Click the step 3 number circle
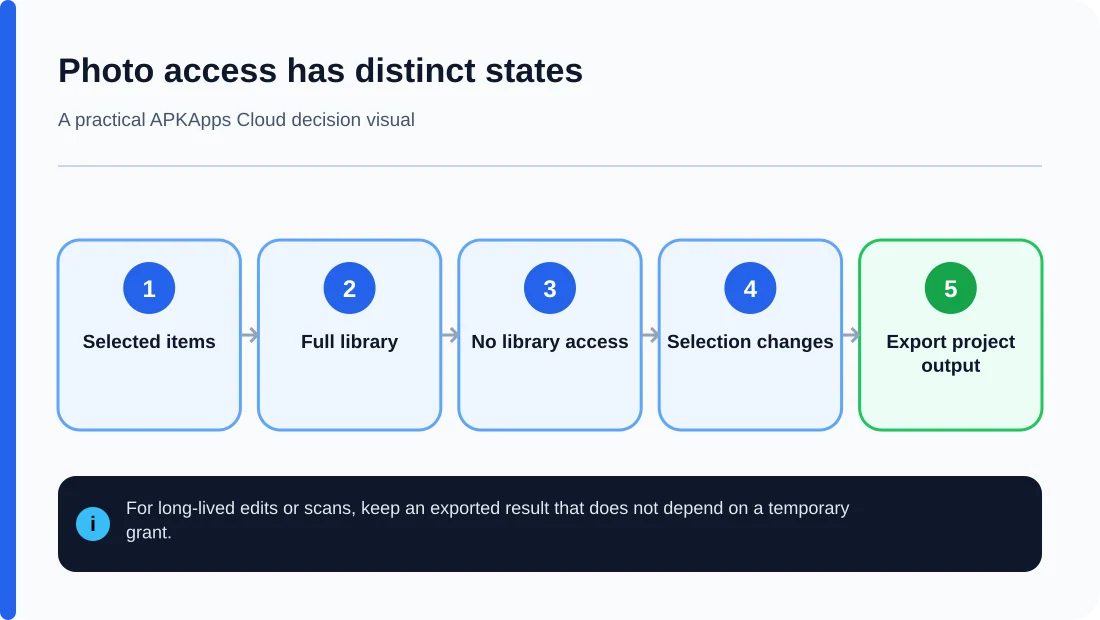Screen dimensions: 1100x620 click(550, 288)
